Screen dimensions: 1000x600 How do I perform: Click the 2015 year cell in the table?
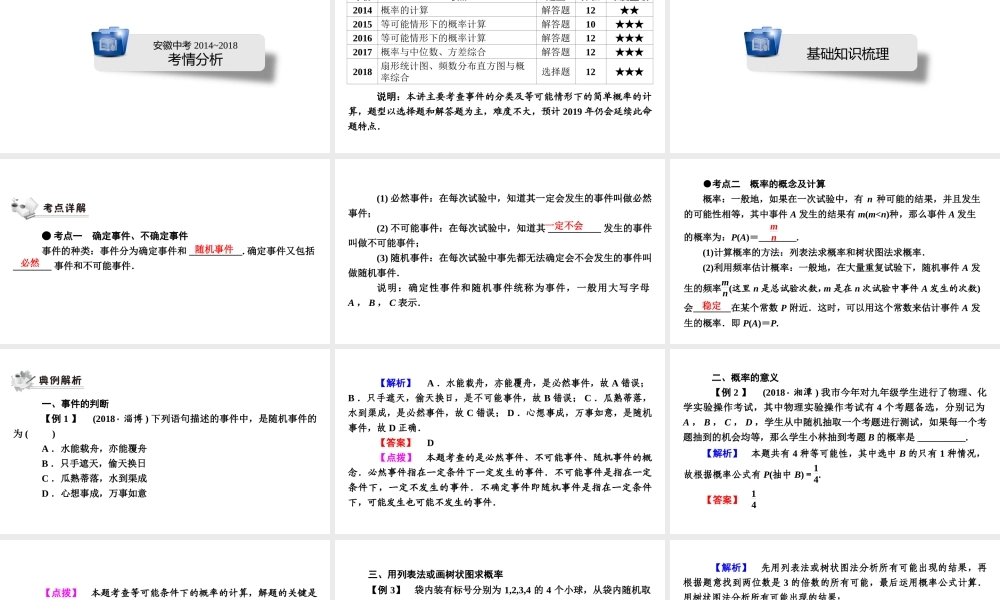coord(362,24)
